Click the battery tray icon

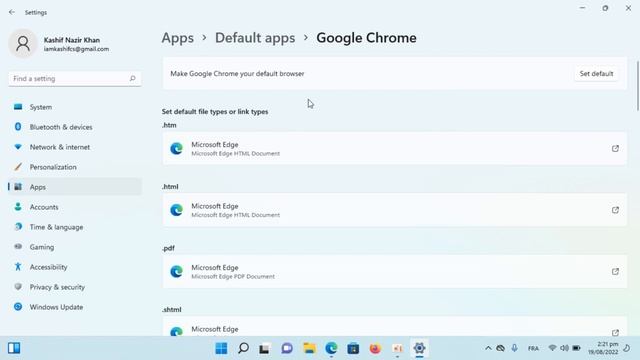(x=576, y=348)
